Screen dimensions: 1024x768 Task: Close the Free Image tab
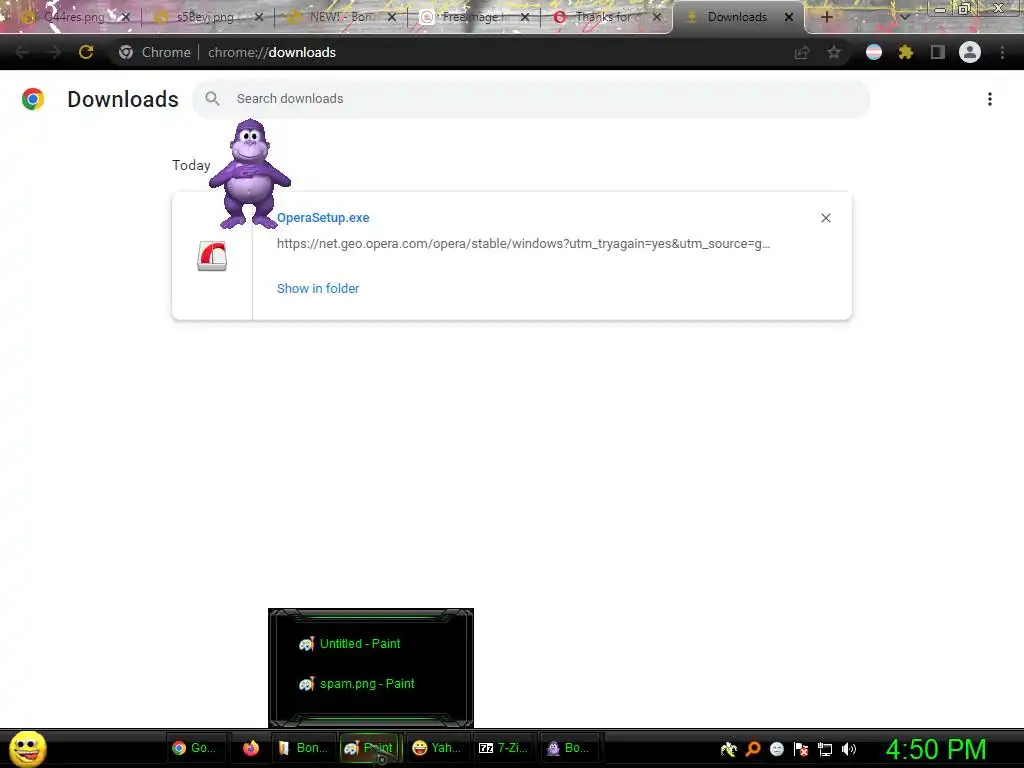tap(525, 17)
